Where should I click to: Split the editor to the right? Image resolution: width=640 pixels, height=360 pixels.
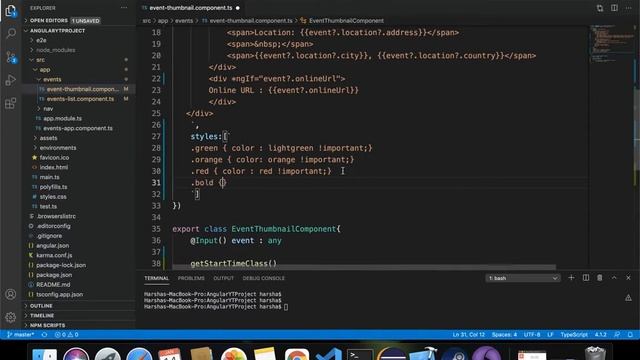[614, 8]
